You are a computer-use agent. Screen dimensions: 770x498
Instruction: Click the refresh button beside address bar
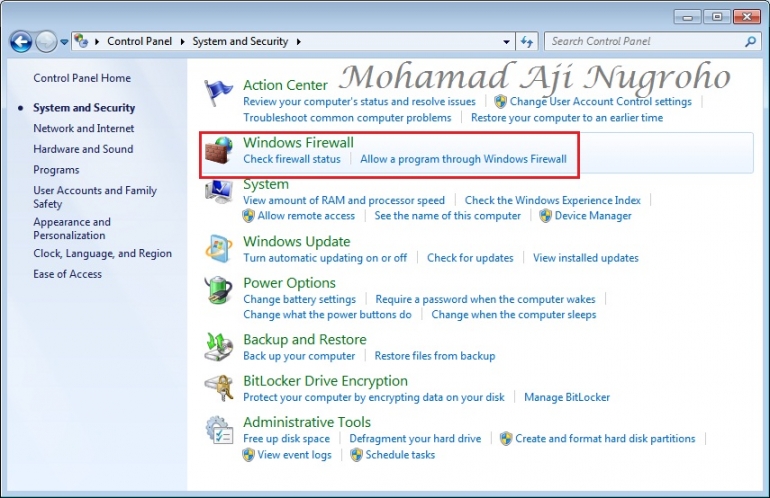527,42
